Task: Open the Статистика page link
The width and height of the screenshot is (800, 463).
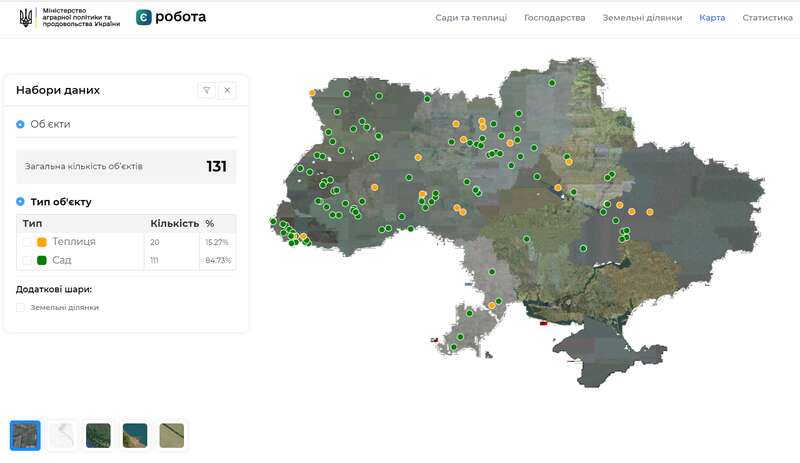Action: [x=767, y=18]
